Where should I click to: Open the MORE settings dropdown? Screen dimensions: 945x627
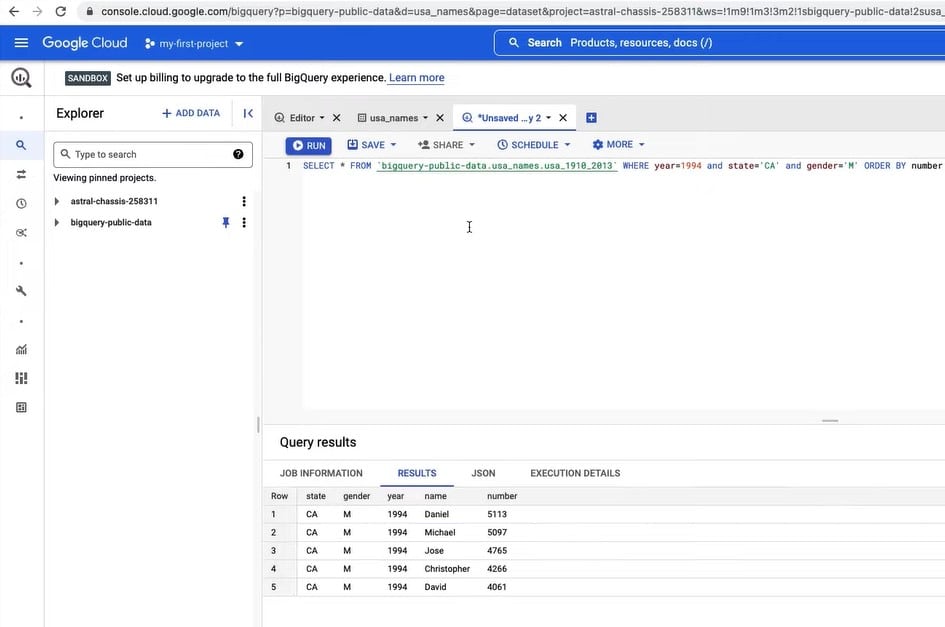(618, 145)
